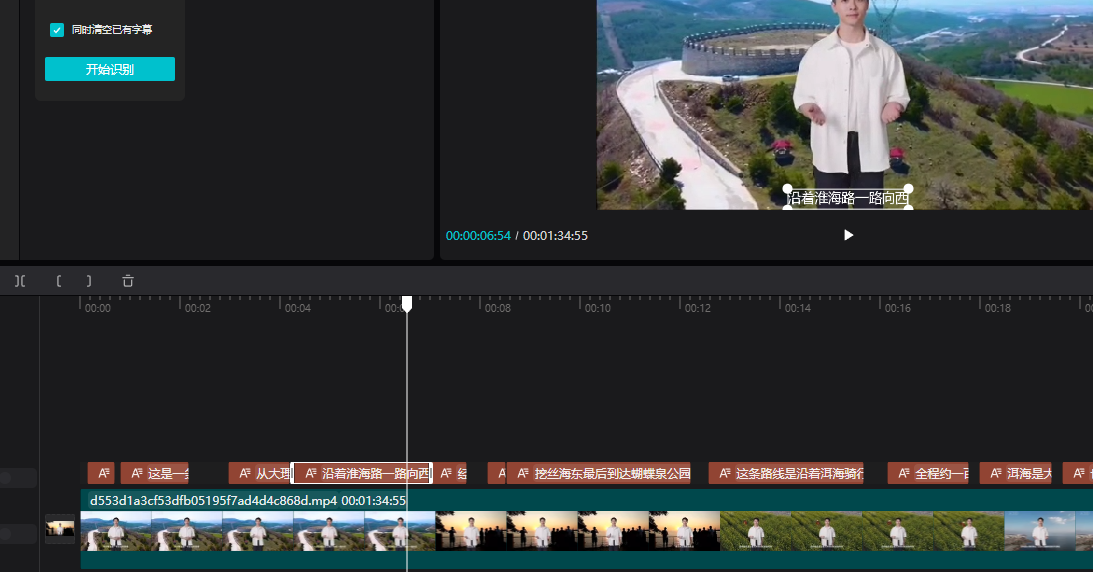
Task: Click the playhead marker on the ruler
Action: 407,304
